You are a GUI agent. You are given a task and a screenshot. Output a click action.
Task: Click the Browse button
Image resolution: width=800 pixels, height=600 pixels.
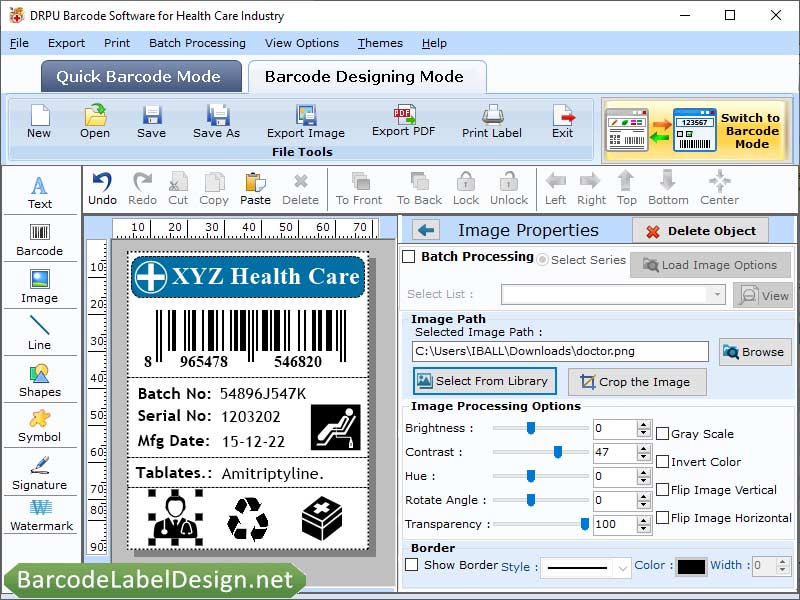[x=755, y=352]
